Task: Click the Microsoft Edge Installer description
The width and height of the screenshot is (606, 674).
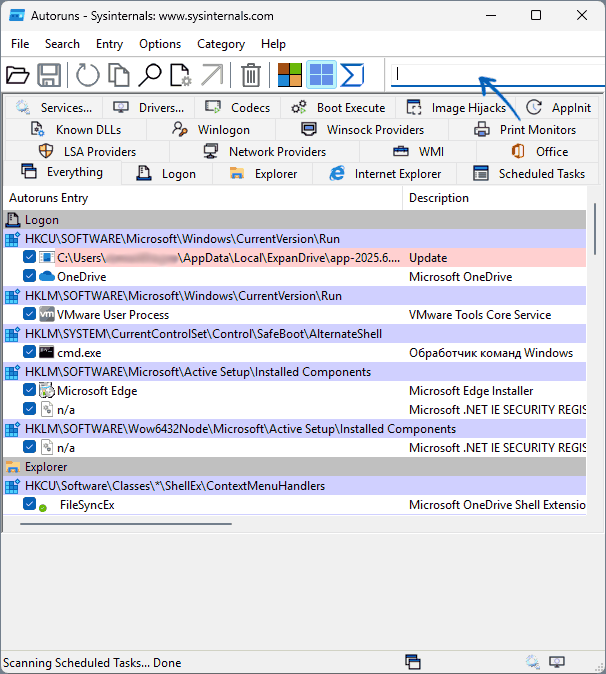Action: [x=471, y=391]
